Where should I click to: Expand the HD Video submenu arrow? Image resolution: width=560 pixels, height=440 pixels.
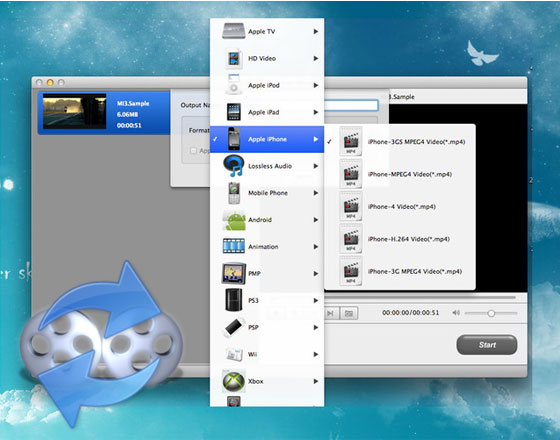click(316, 58)
